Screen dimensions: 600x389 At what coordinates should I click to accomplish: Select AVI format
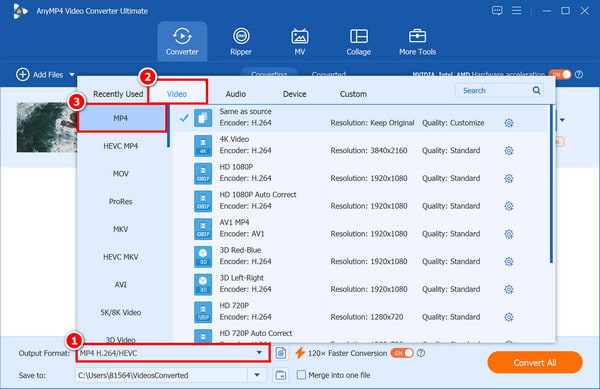[x=121, y=285]
